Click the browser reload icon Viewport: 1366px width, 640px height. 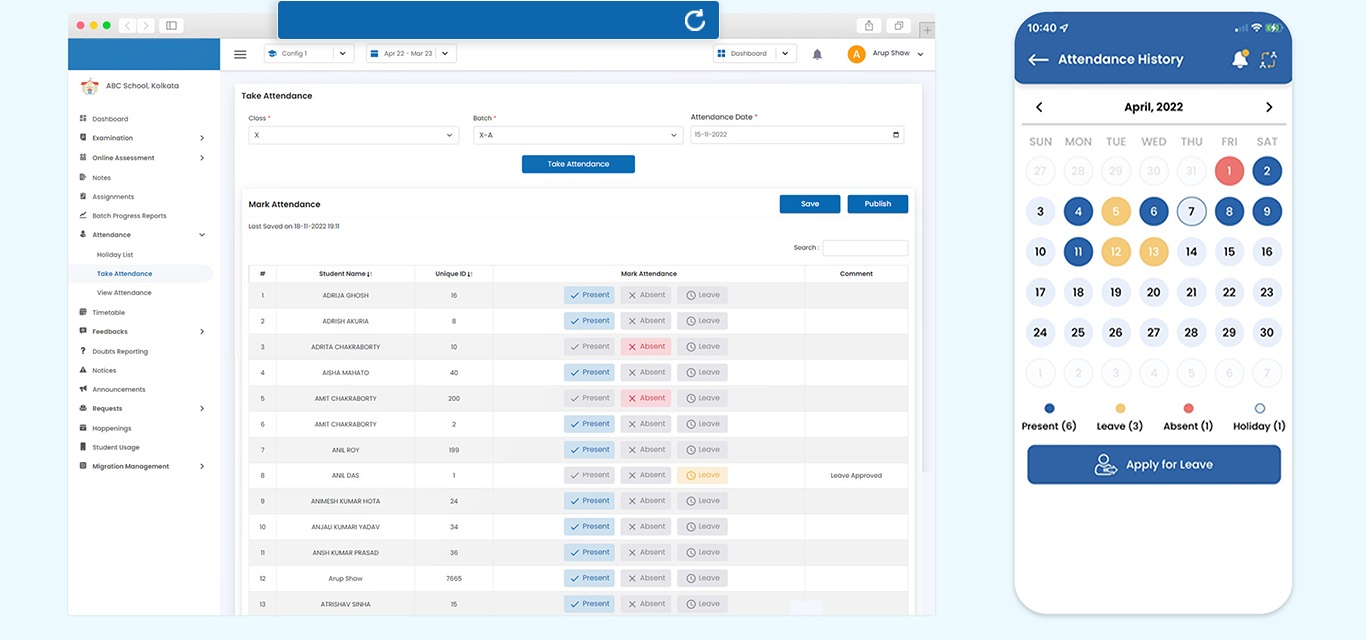click(694, 20)
